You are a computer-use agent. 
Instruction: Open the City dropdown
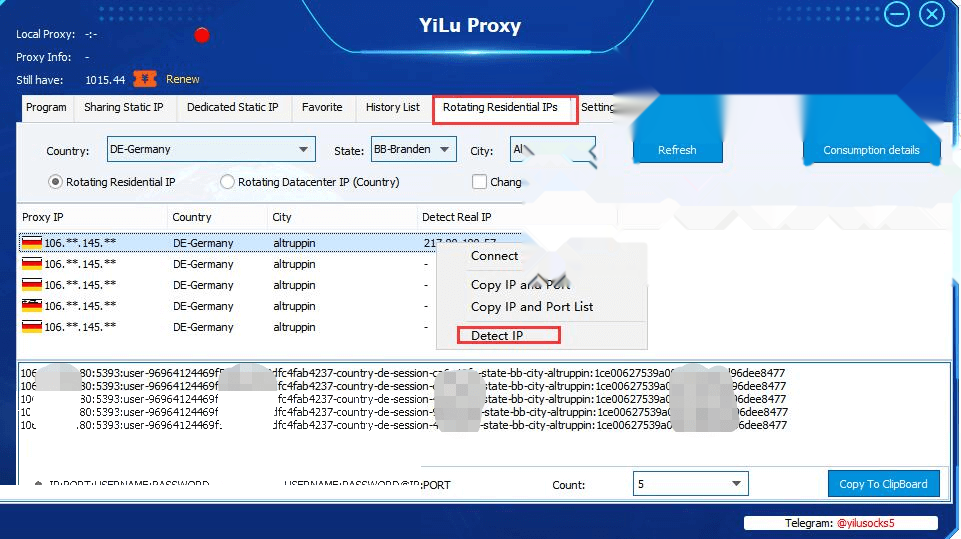(x=552, y=149)
